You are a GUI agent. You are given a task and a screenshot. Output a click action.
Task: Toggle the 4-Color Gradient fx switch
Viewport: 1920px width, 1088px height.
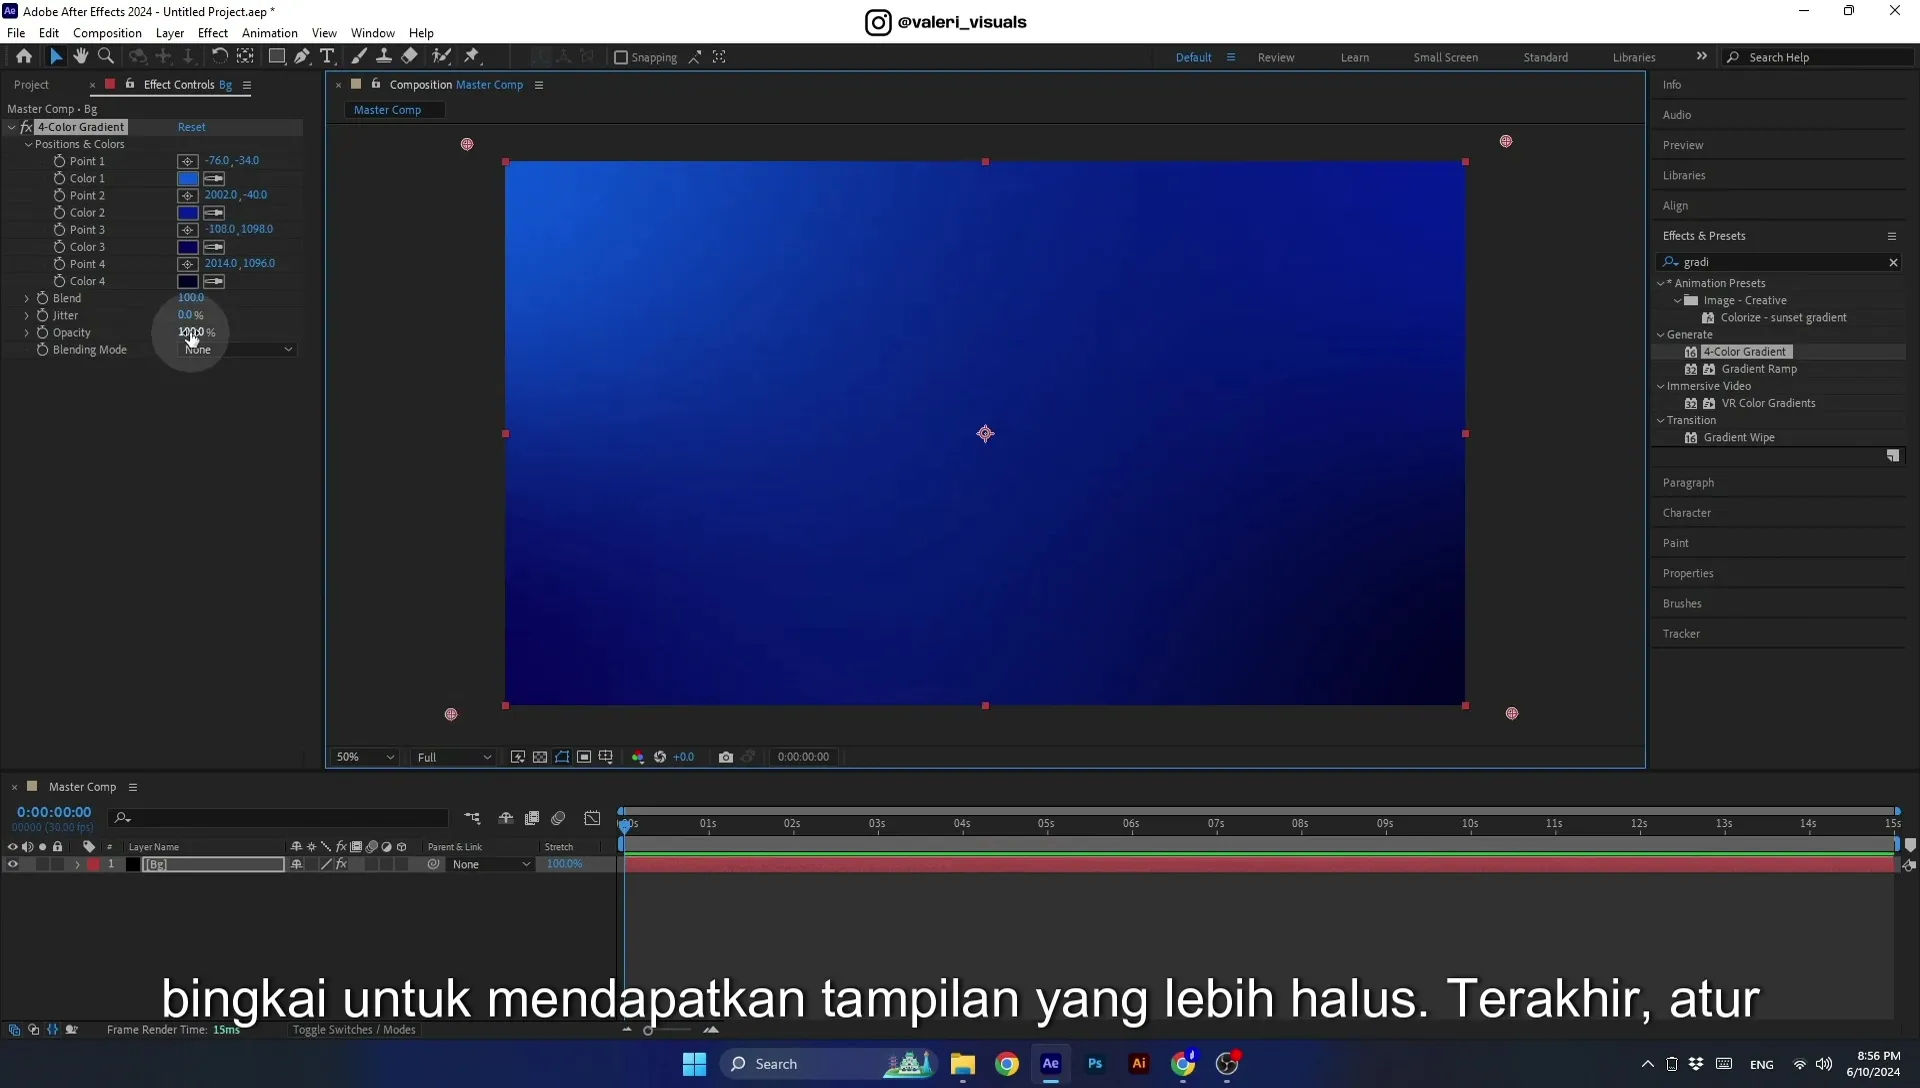[26, 127]
